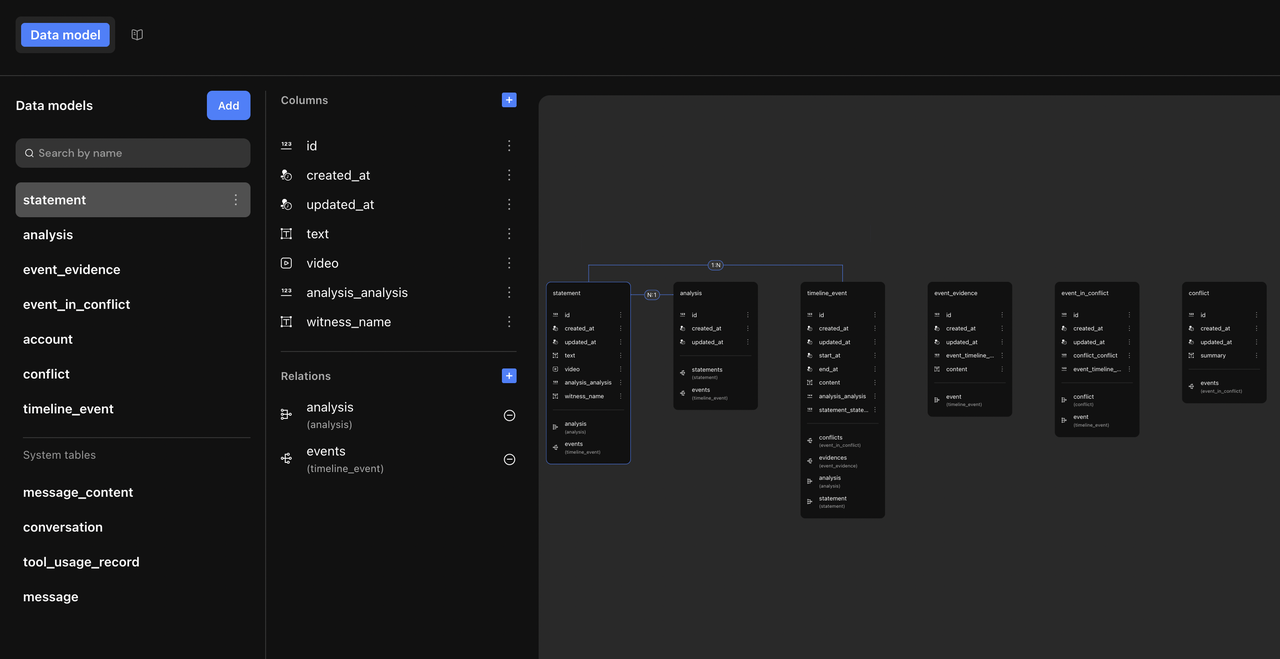Open conflict_conflict options in event_in_conflict diagram card
This screenshot has height=659, width=1280.
(1130, 355)
